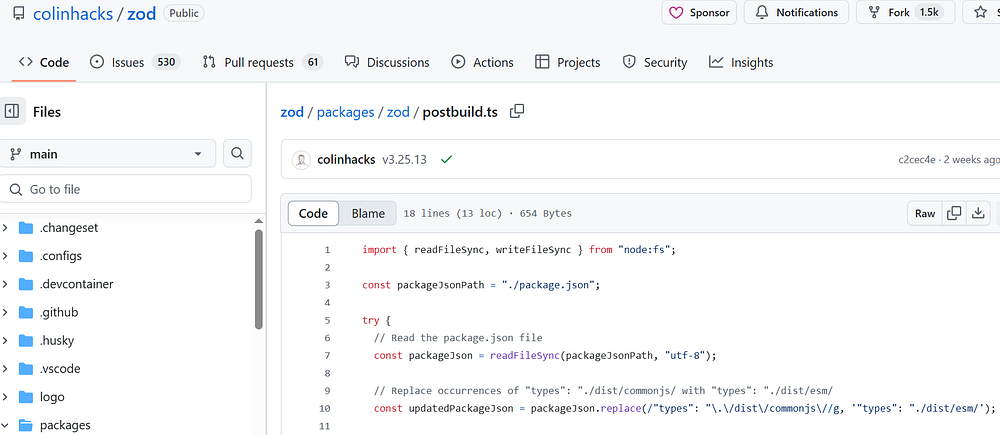1000x435 pixels.
Task: Click the Pull requests count badge 61
Action: [x=312, y=62]
